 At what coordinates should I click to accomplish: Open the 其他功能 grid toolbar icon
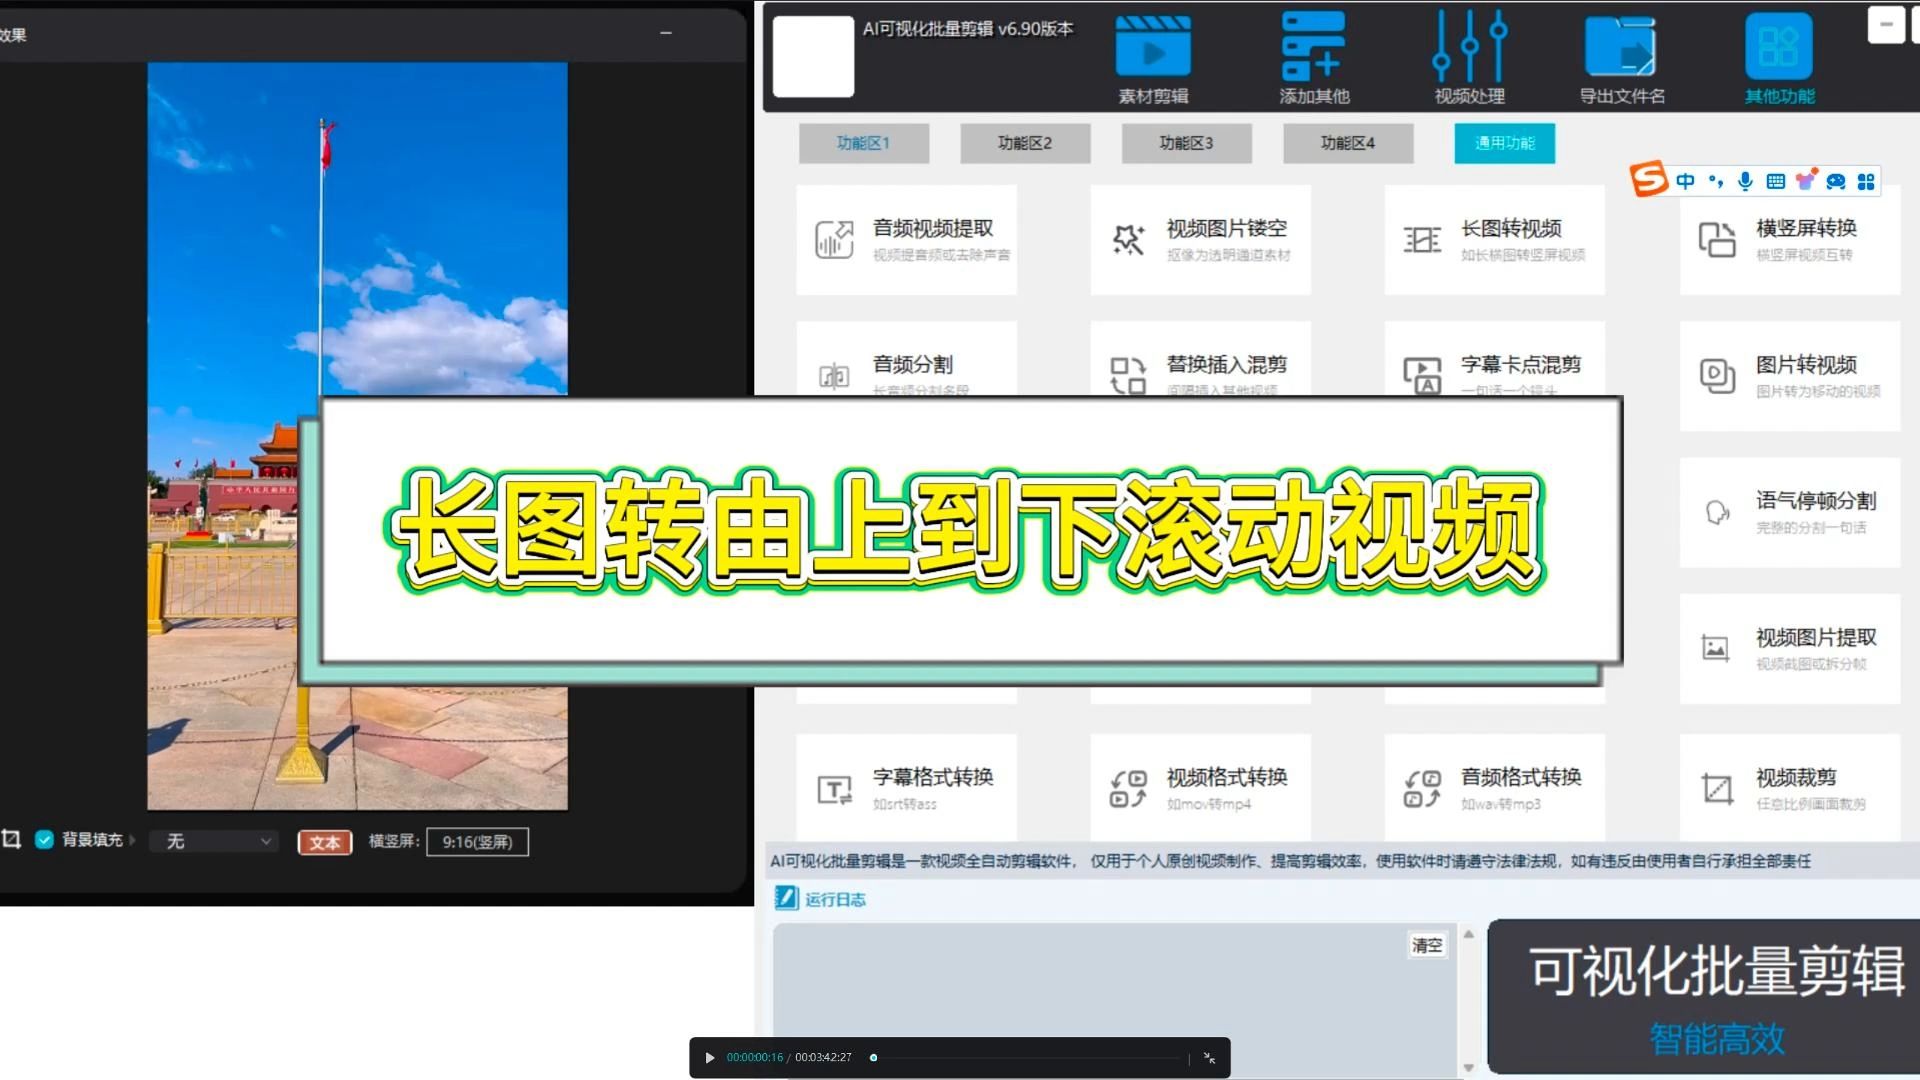click(x=1778, y=46)
